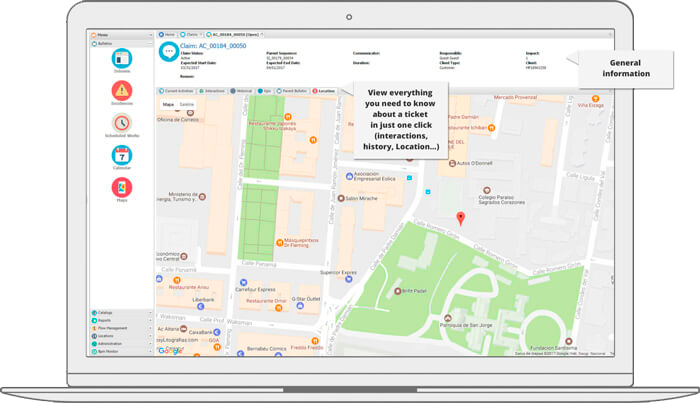700x403 pixels.
Task: Open the Maps sidebar icon
Action: (121, 187)
